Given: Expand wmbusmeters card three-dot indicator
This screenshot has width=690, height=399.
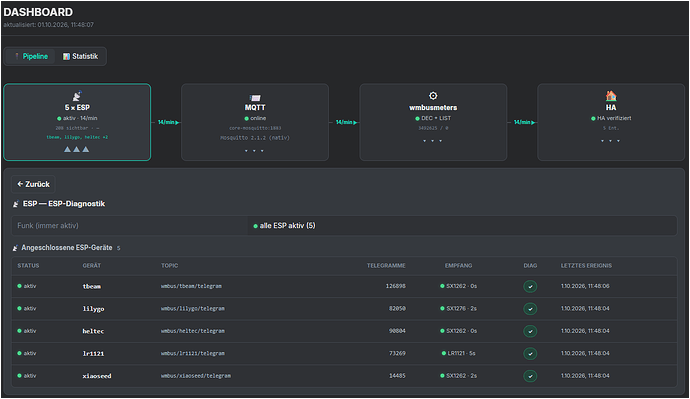Looking at the screenshot, I should coord(433,141).
